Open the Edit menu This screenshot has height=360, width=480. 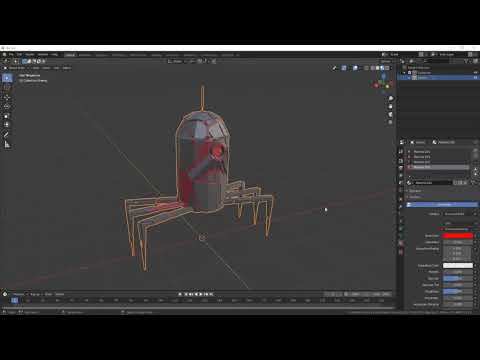tap(19, 55)
